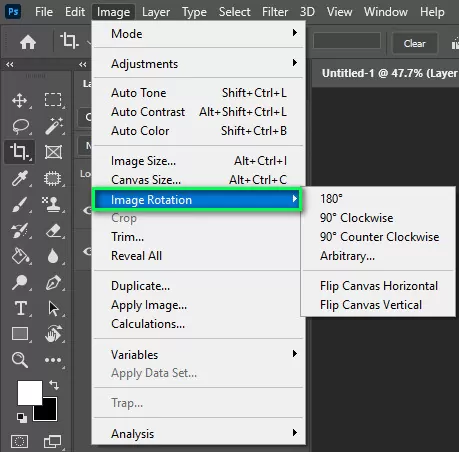Screen dimensions: 459x452
Task: Select the Brush tool
Action: coord(20,204)
